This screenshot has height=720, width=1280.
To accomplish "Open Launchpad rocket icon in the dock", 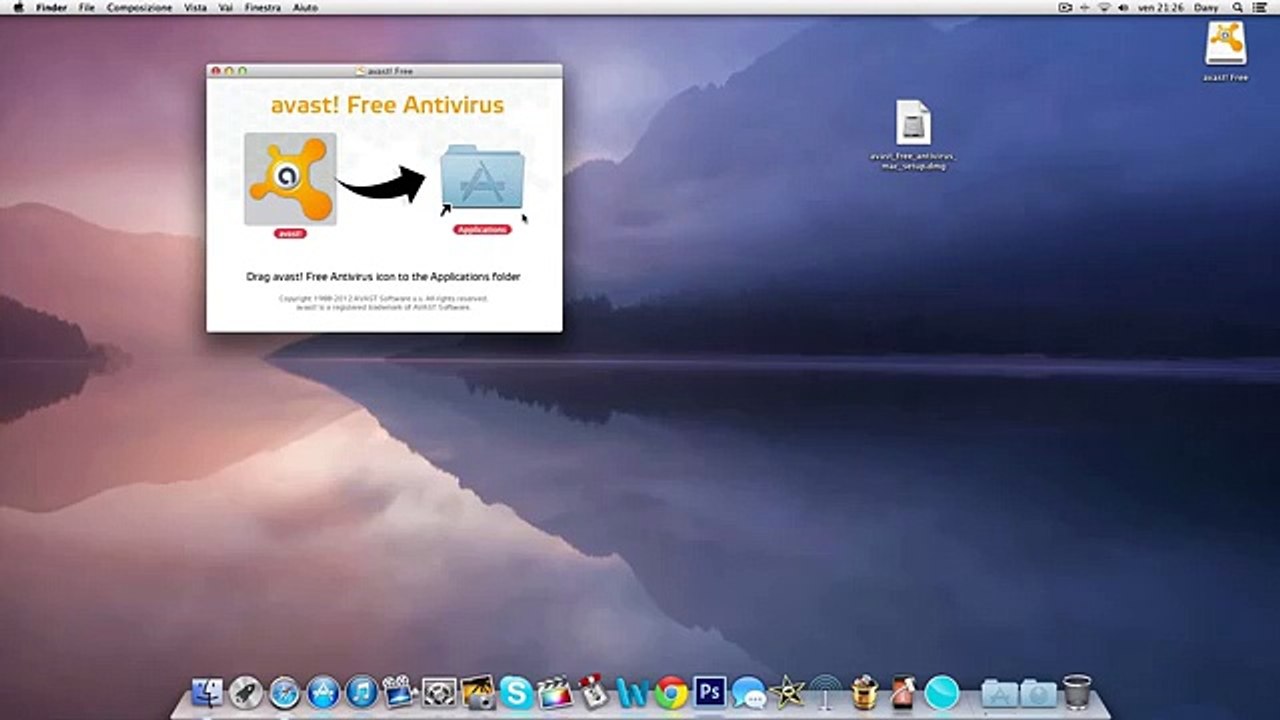I will click(246, 692).
